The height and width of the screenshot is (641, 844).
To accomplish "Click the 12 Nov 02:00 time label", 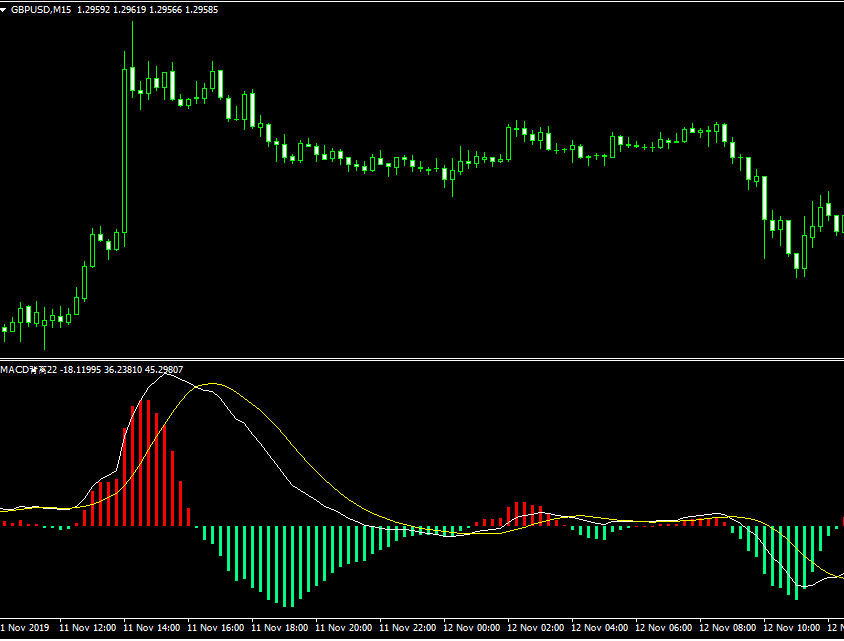I will [536, 628].
